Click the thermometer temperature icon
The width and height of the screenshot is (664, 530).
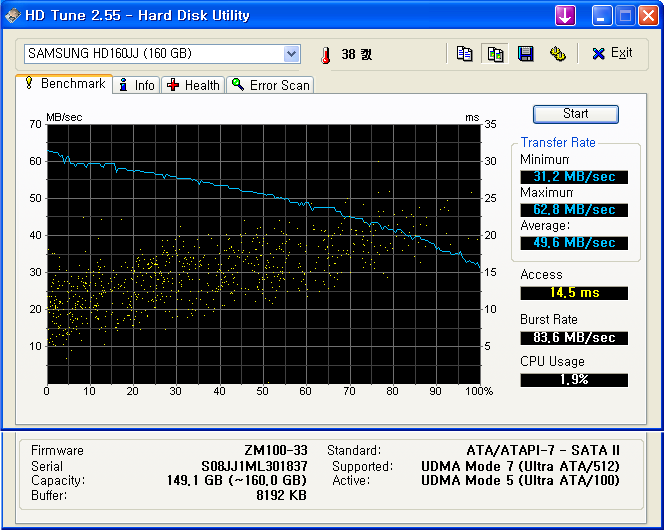(x=325, y=55)
